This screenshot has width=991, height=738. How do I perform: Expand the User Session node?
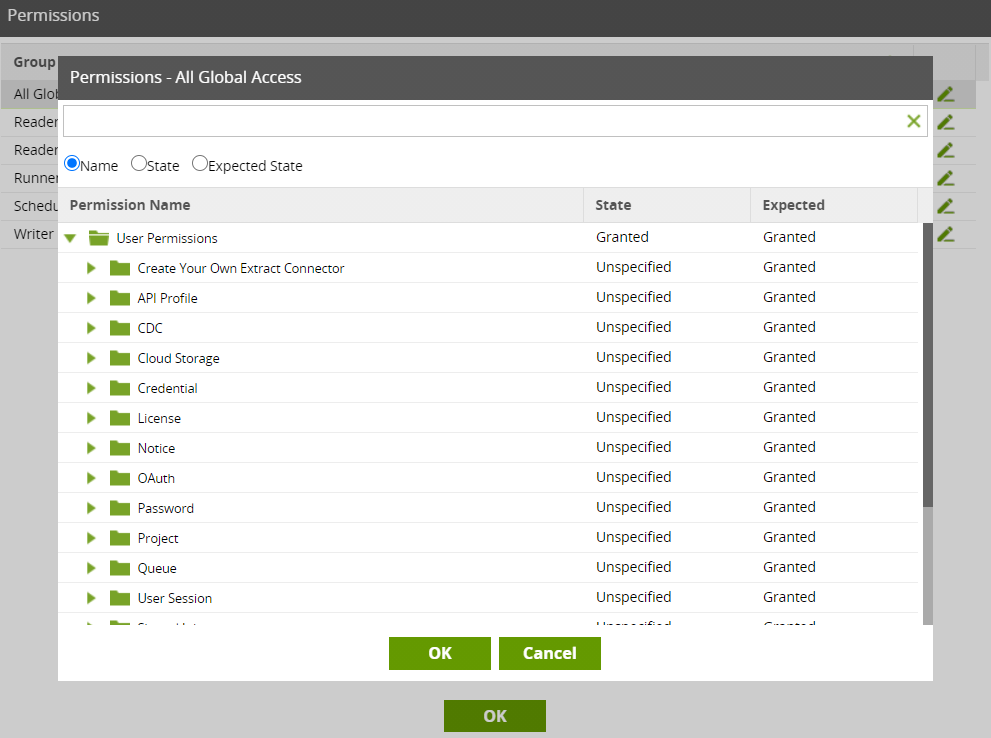click(91, 598)
